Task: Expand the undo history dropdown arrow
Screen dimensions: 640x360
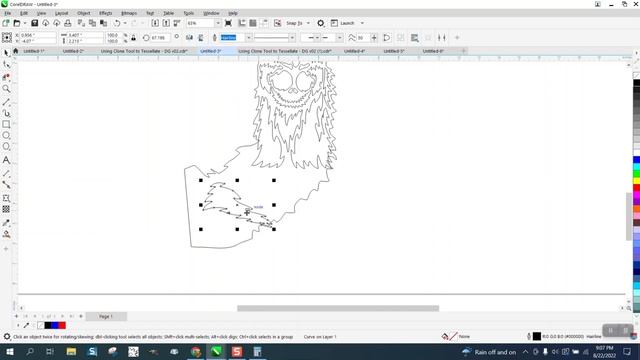Action: (125, 23)
